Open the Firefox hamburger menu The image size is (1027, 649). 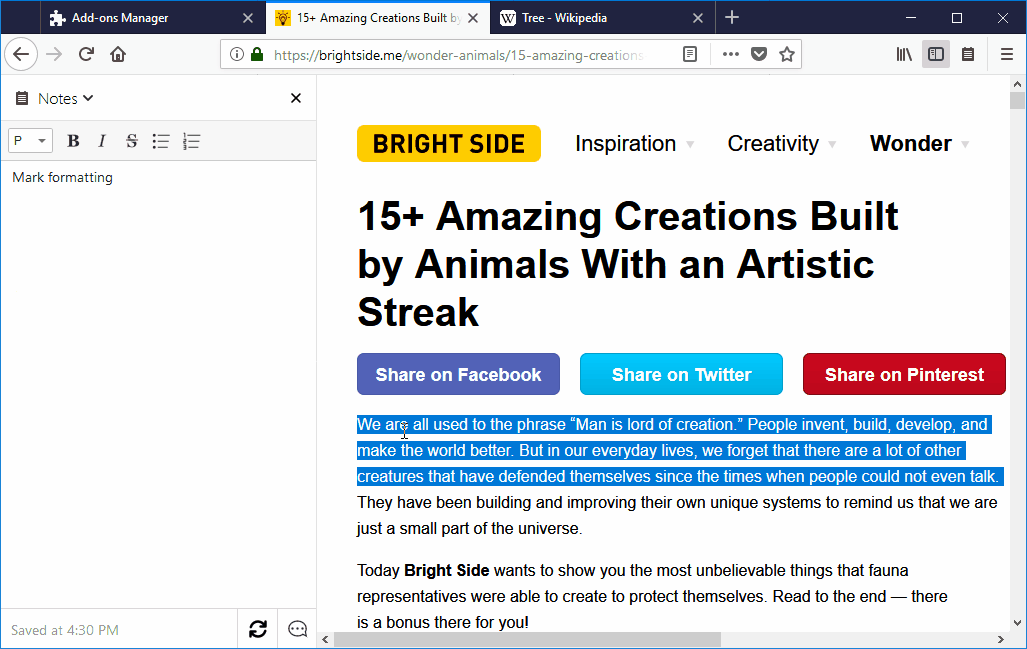[x=1007, y=54]
